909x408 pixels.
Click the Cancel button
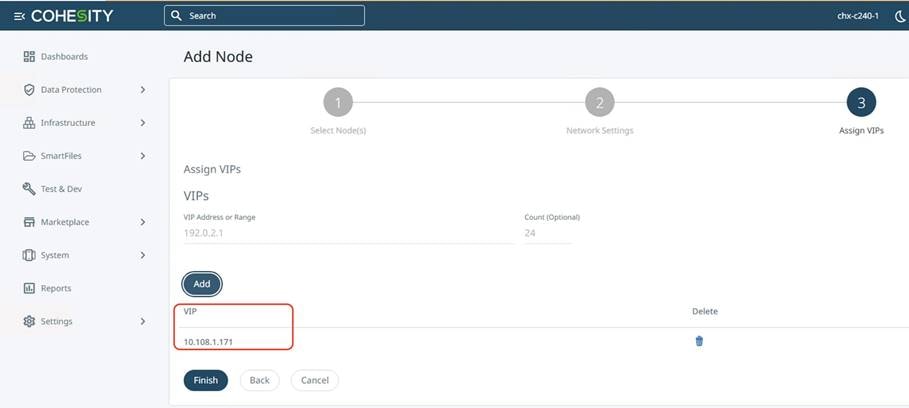[x=315, y=380]
